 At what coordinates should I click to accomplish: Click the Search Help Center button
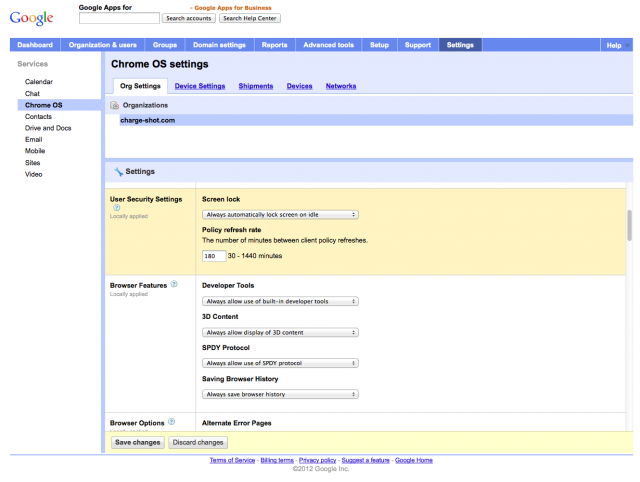click(250, 18)
